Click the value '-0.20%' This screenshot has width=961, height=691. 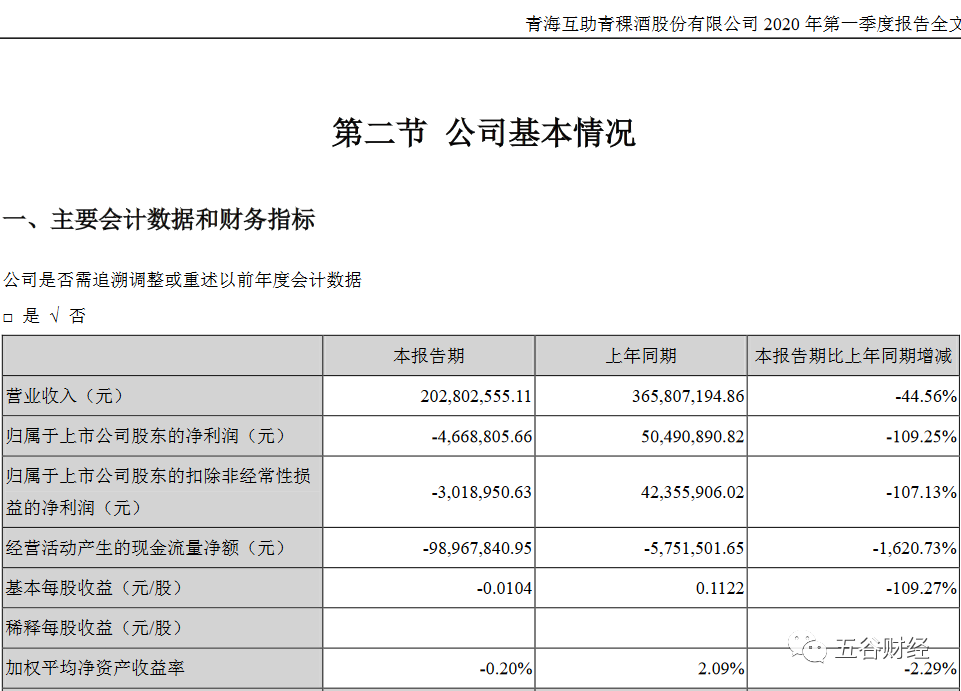tap(506, 668)
